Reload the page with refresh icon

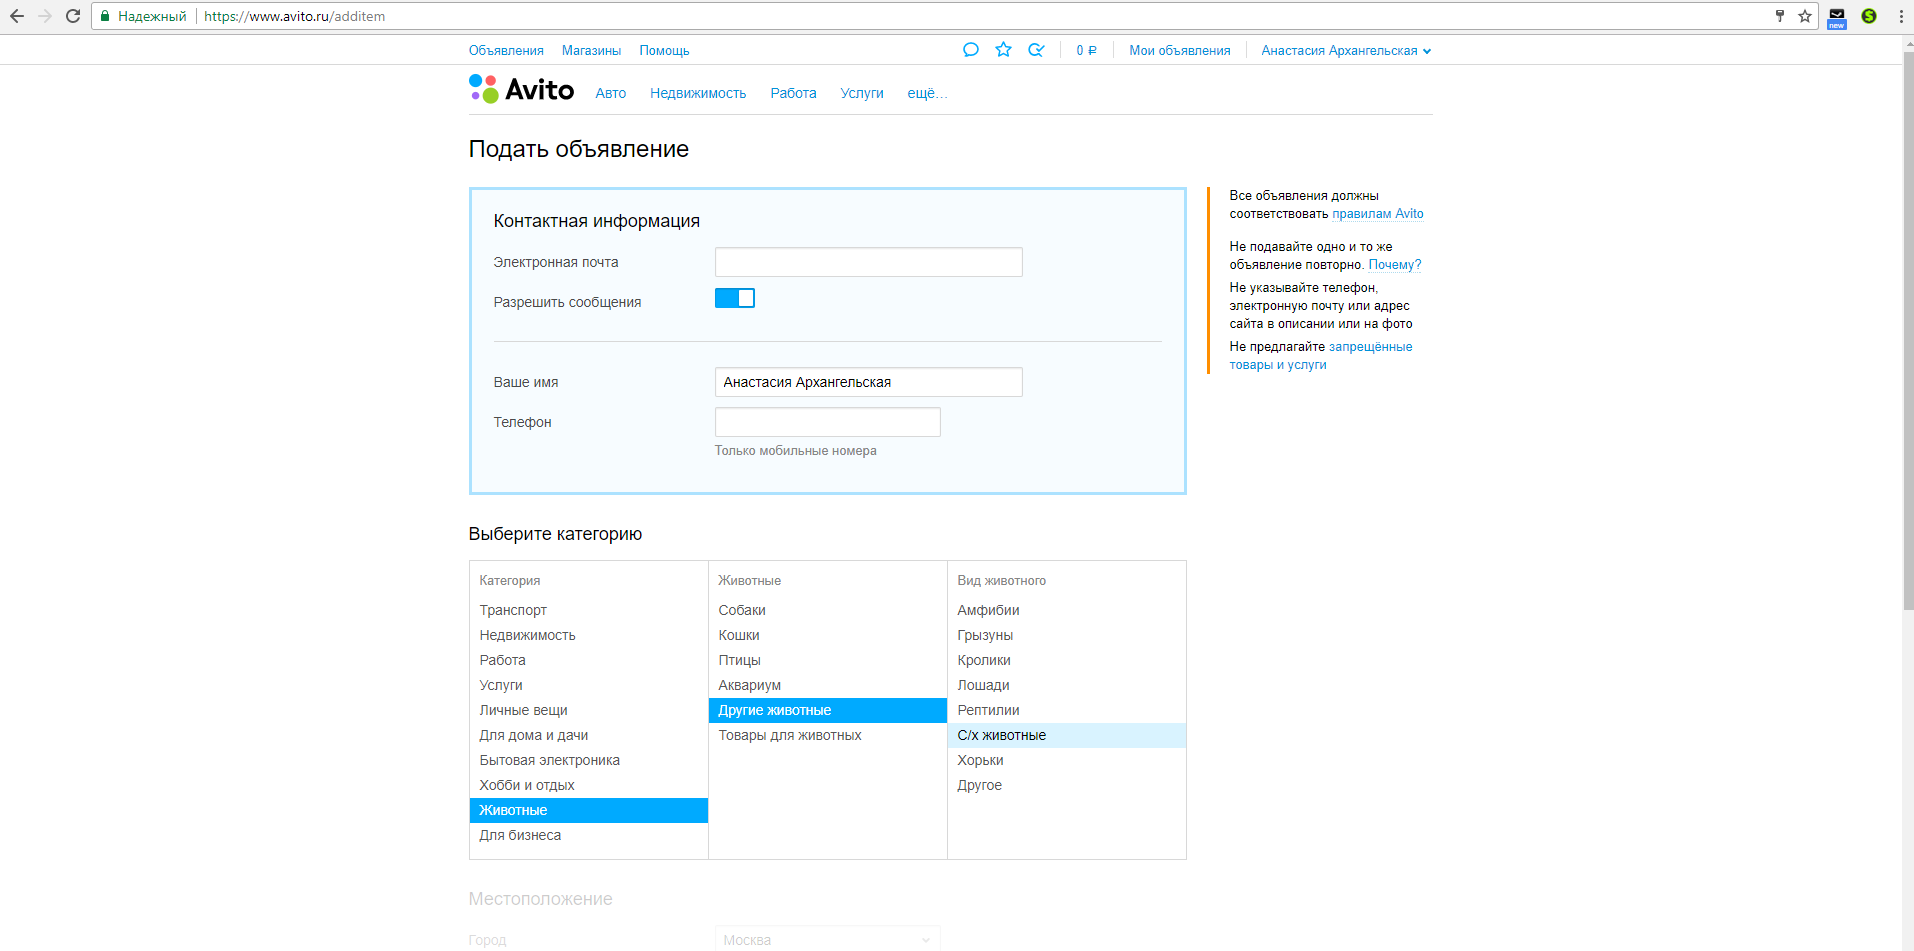pos(73,16)
